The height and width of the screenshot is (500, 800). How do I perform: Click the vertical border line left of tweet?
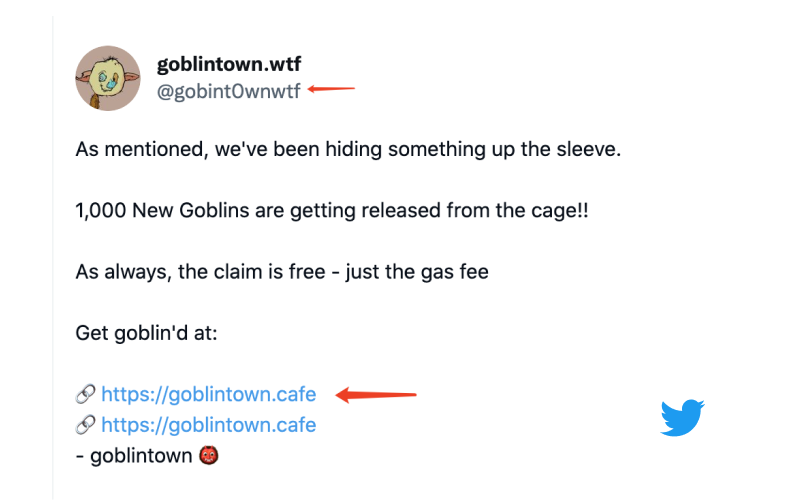(53, 258)
